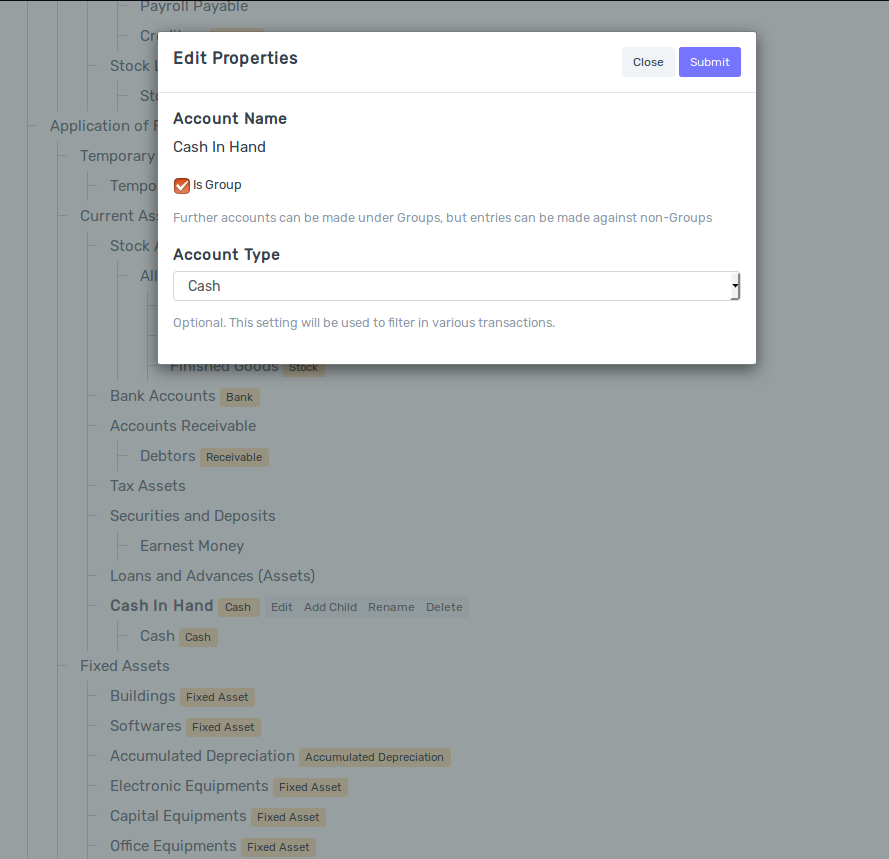Select Securities and Deposits account

[x=192, y=516]
